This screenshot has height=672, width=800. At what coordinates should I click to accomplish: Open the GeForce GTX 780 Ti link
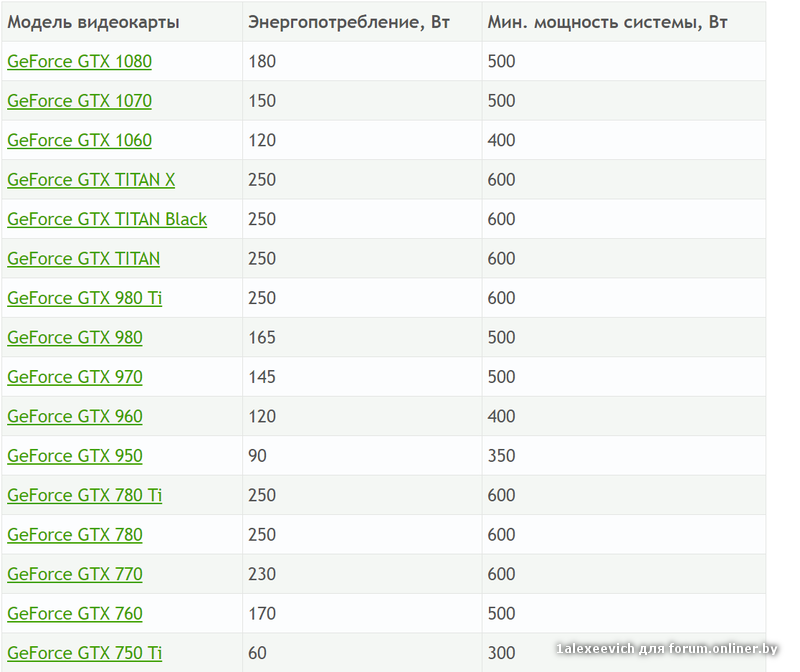(x=84, y=495)
